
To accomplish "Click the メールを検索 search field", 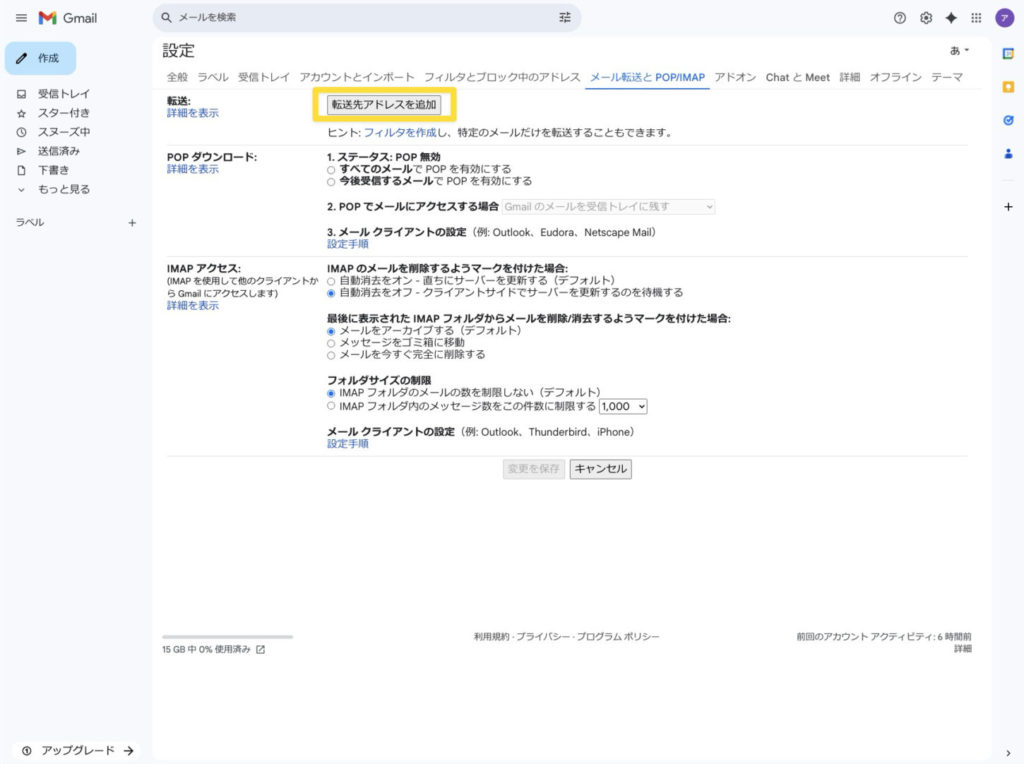I will (360, 18).
